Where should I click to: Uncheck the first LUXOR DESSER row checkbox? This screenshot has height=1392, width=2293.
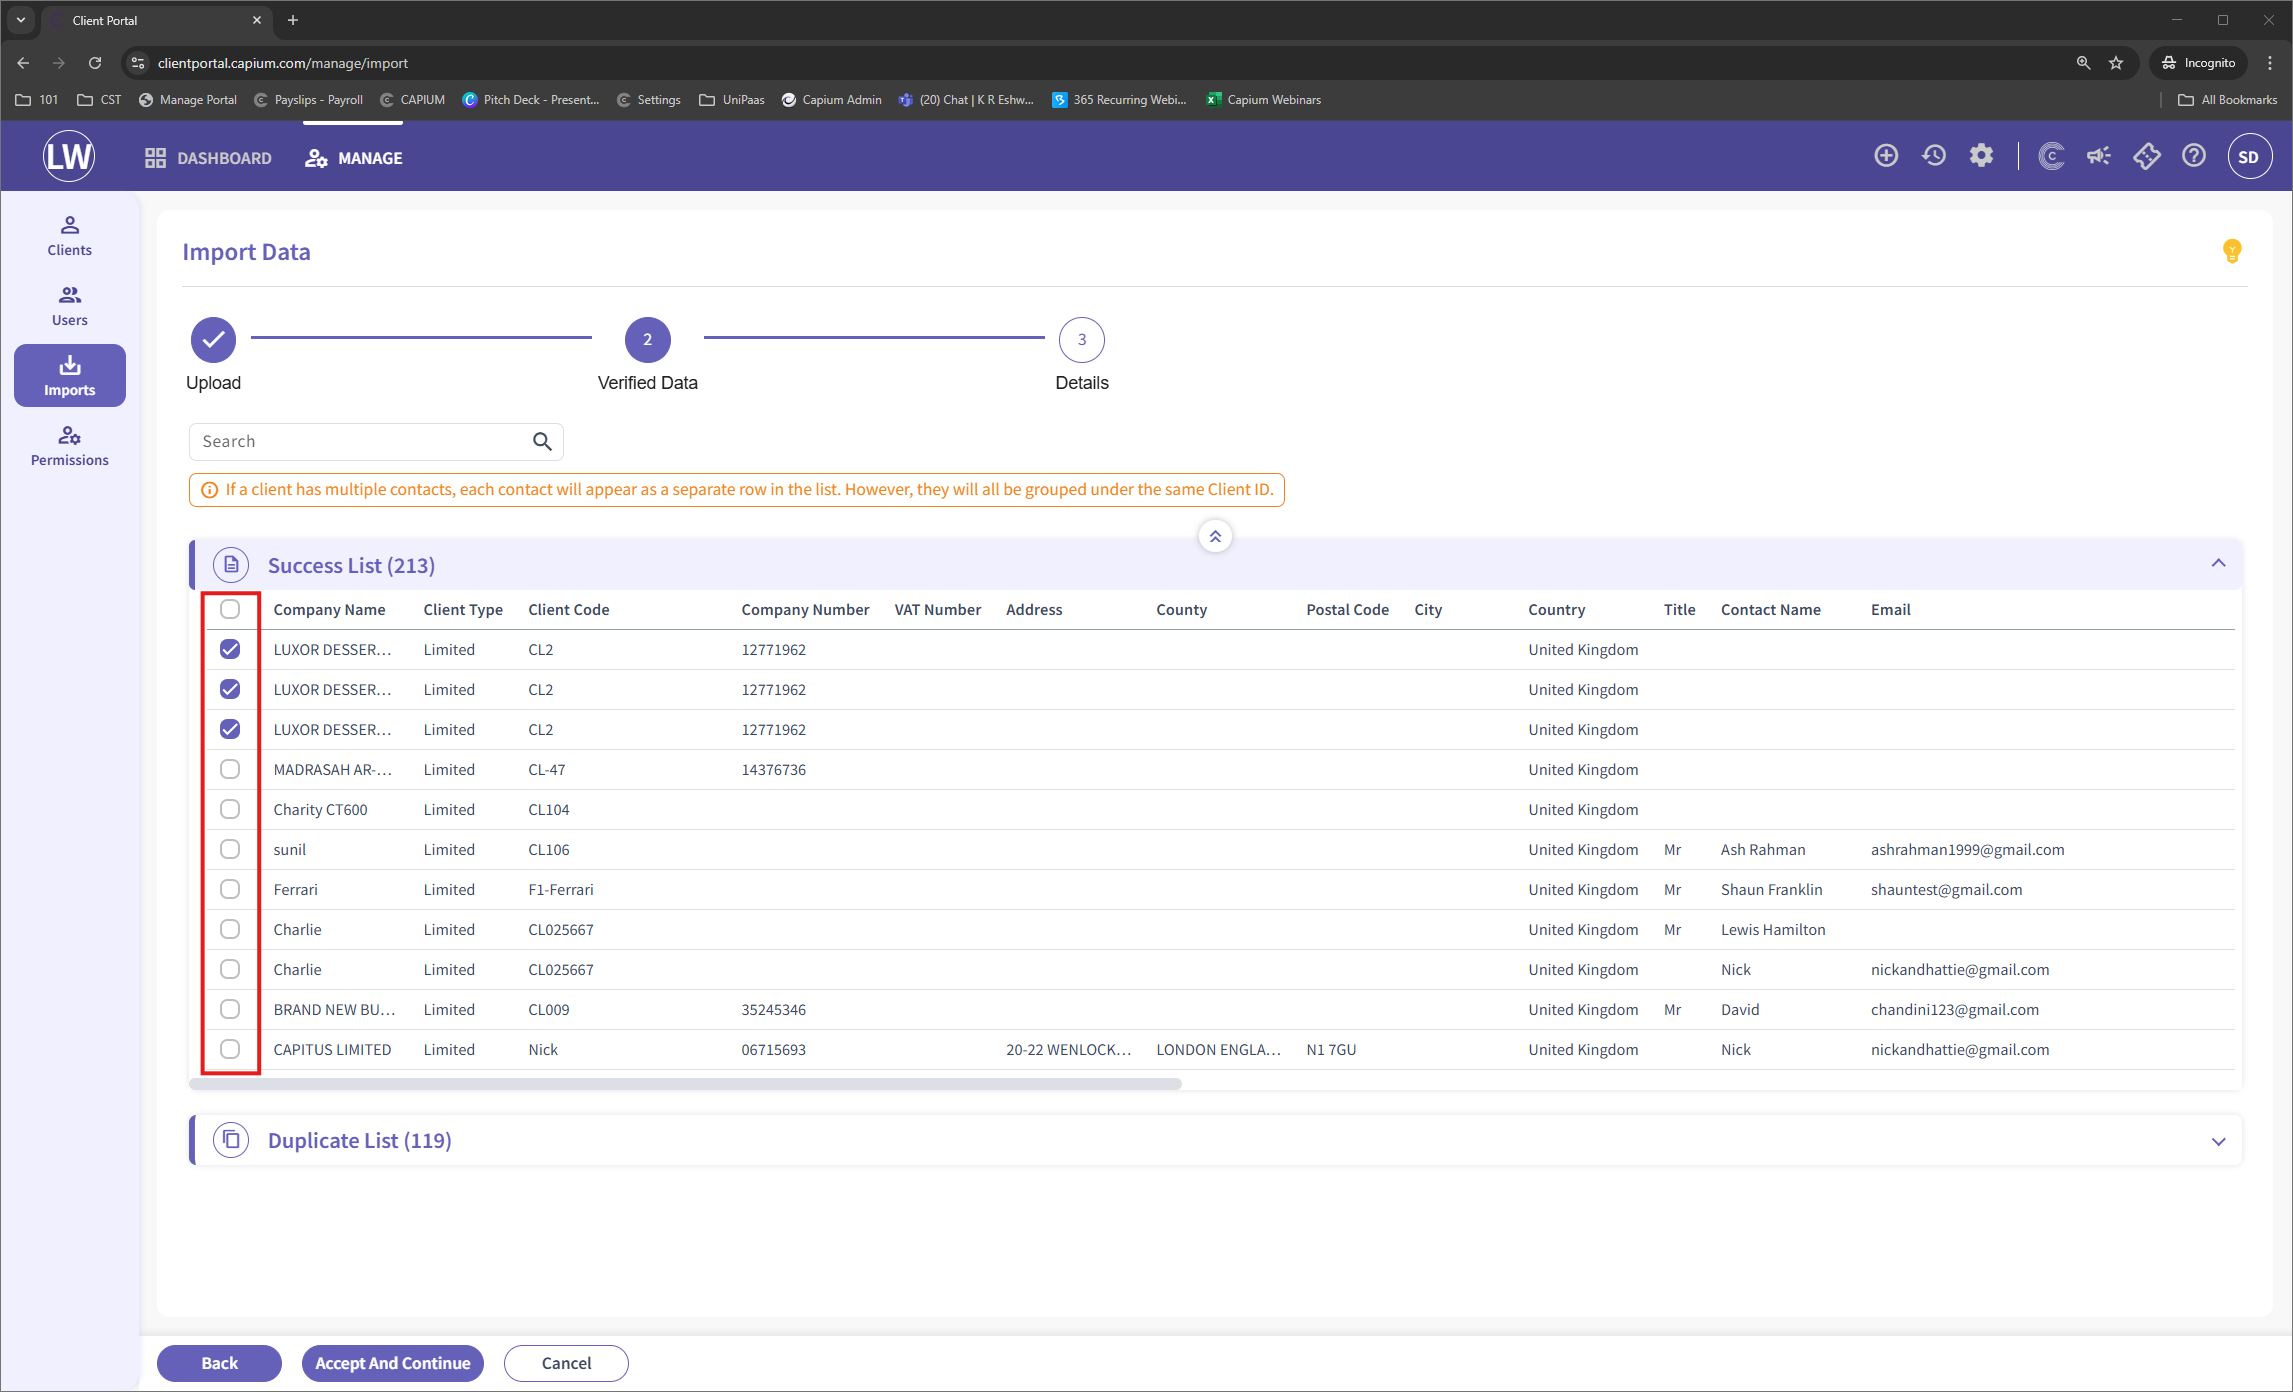(230, 649)
